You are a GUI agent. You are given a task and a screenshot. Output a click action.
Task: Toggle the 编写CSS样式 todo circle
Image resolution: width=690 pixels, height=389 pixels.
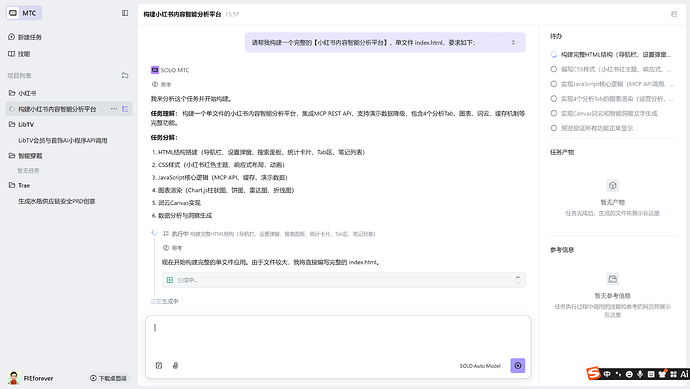tap(554, 69)
